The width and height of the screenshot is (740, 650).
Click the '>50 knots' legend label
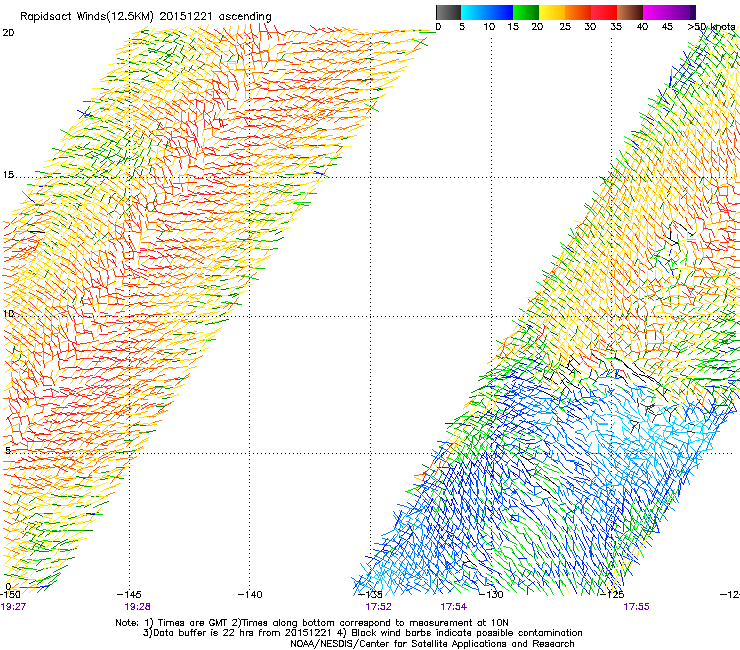[711, 27]
